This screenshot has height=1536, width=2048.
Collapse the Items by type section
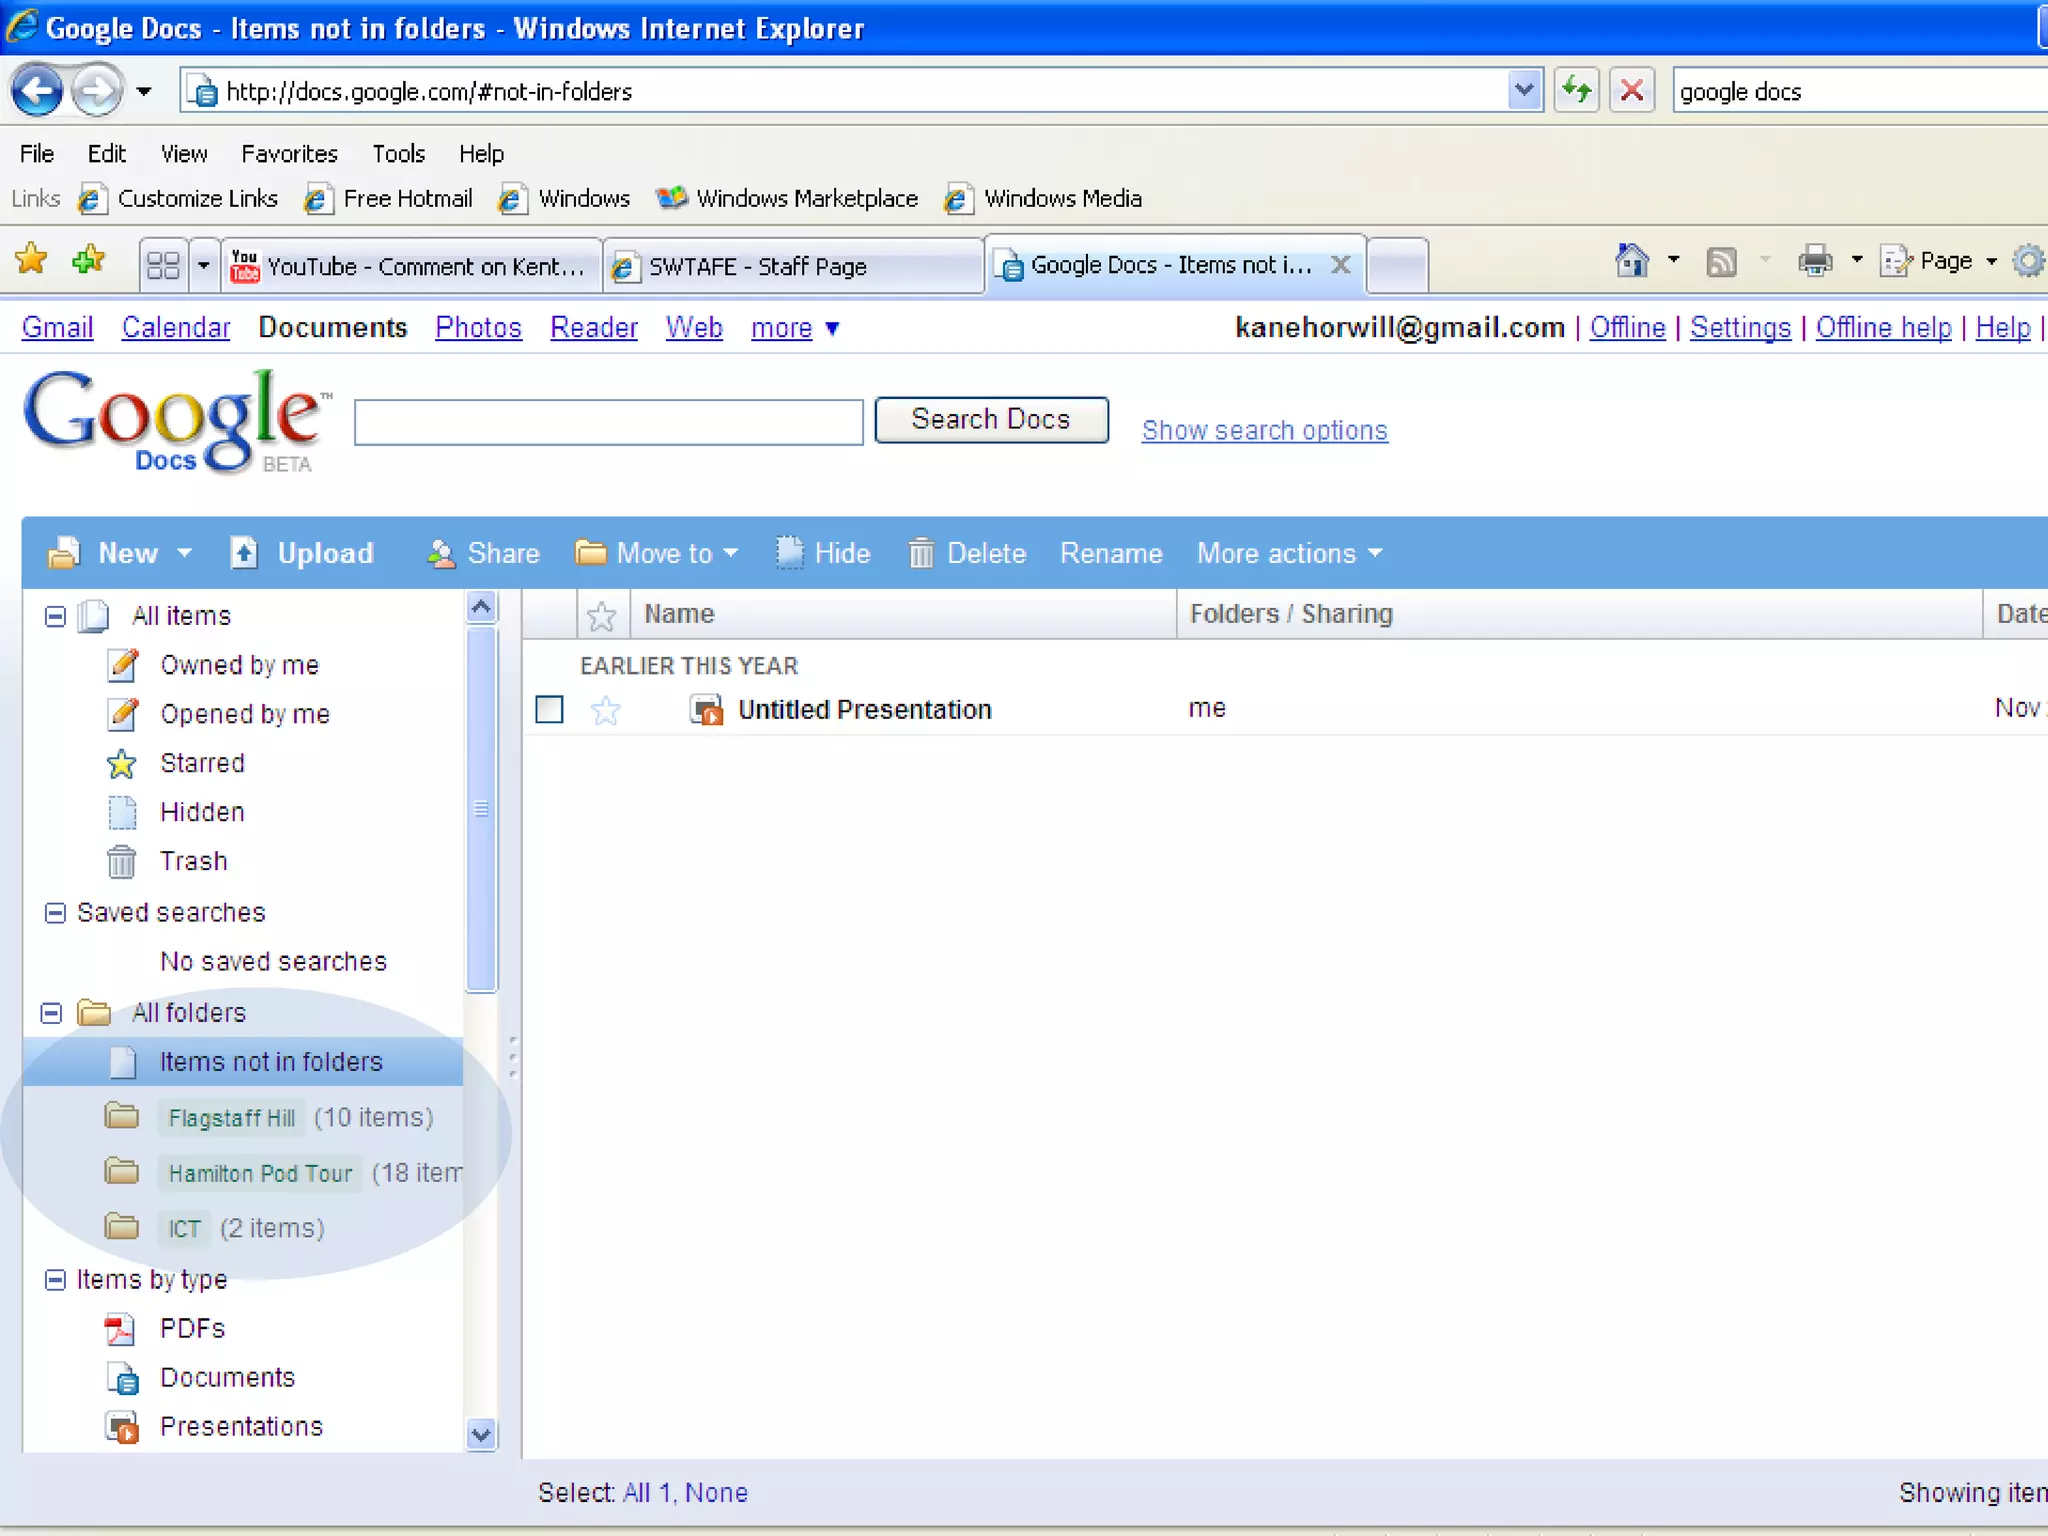click(55, 1280)
